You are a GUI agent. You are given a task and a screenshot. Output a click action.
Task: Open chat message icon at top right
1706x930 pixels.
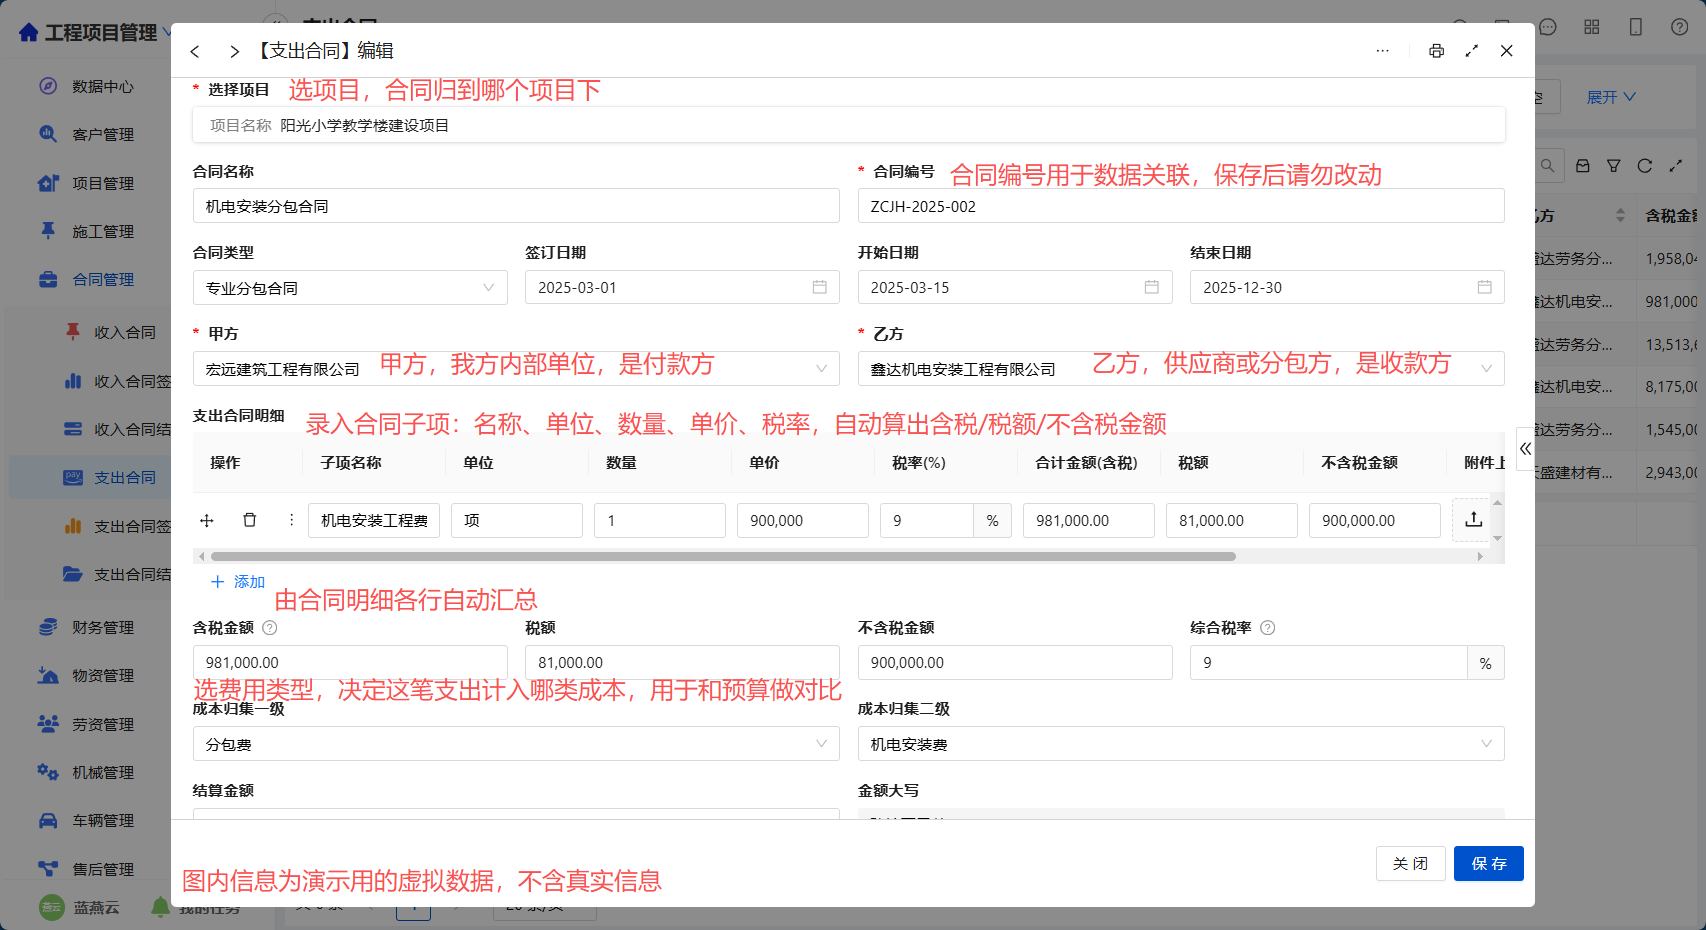click(x=1548, y=27)
